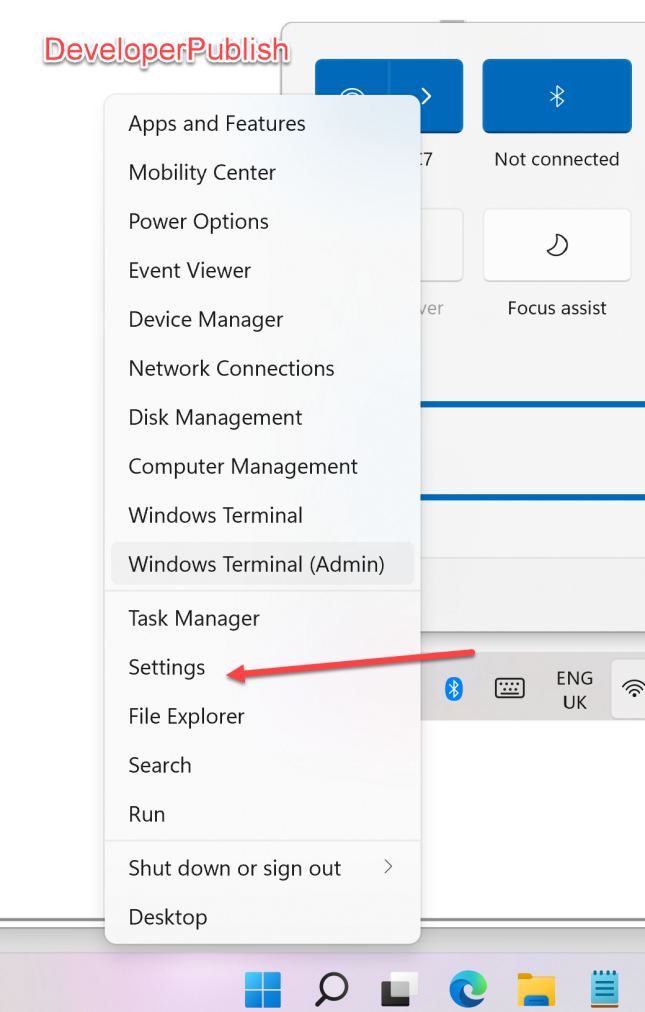The width and height of the screenshot is (645, 1012).
Task: Open Task View on the taskbar
Action: coord(398,990)
